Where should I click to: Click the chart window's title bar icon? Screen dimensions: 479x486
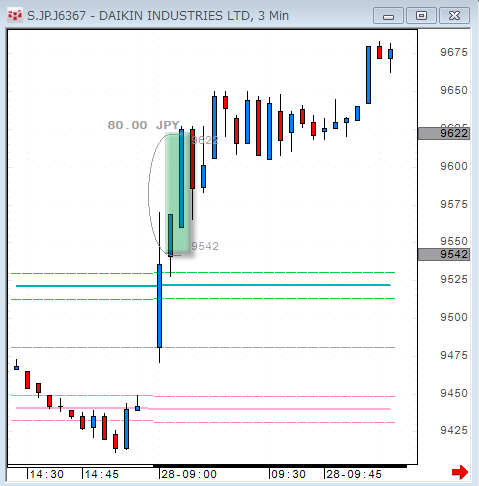(15, 16)
